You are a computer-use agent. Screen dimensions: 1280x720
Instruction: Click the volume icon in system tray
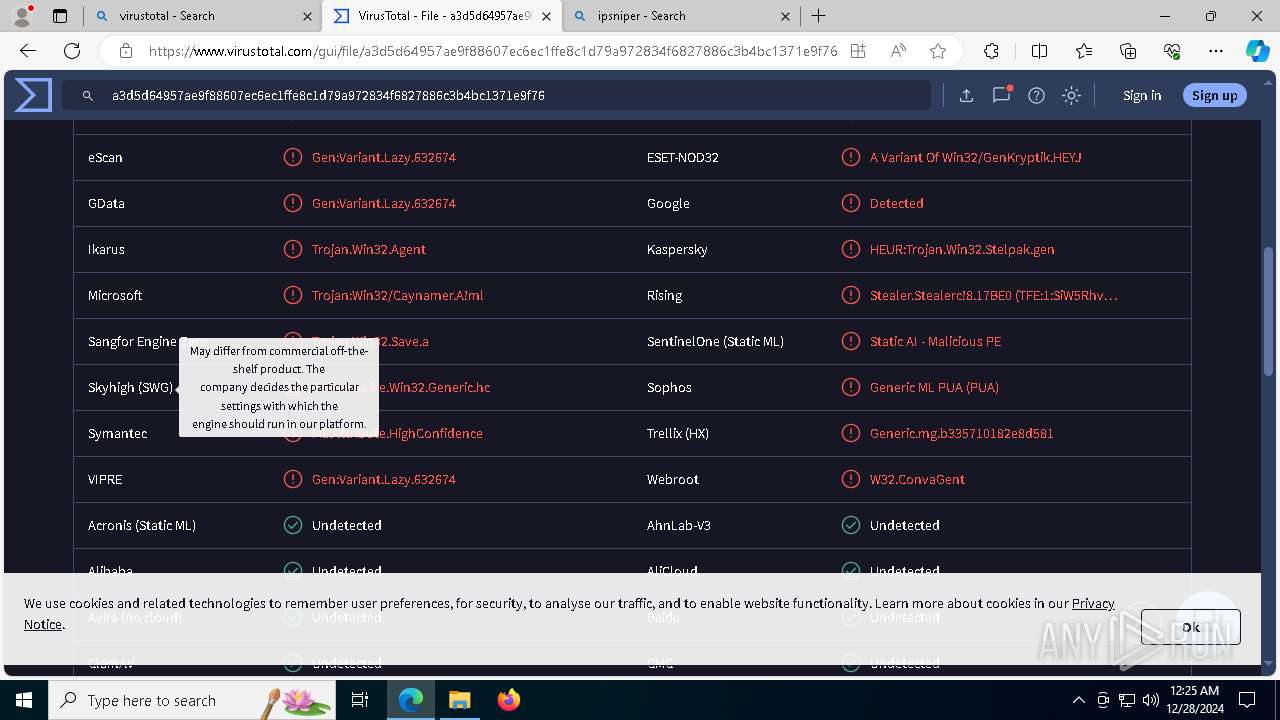(1150, 700)
